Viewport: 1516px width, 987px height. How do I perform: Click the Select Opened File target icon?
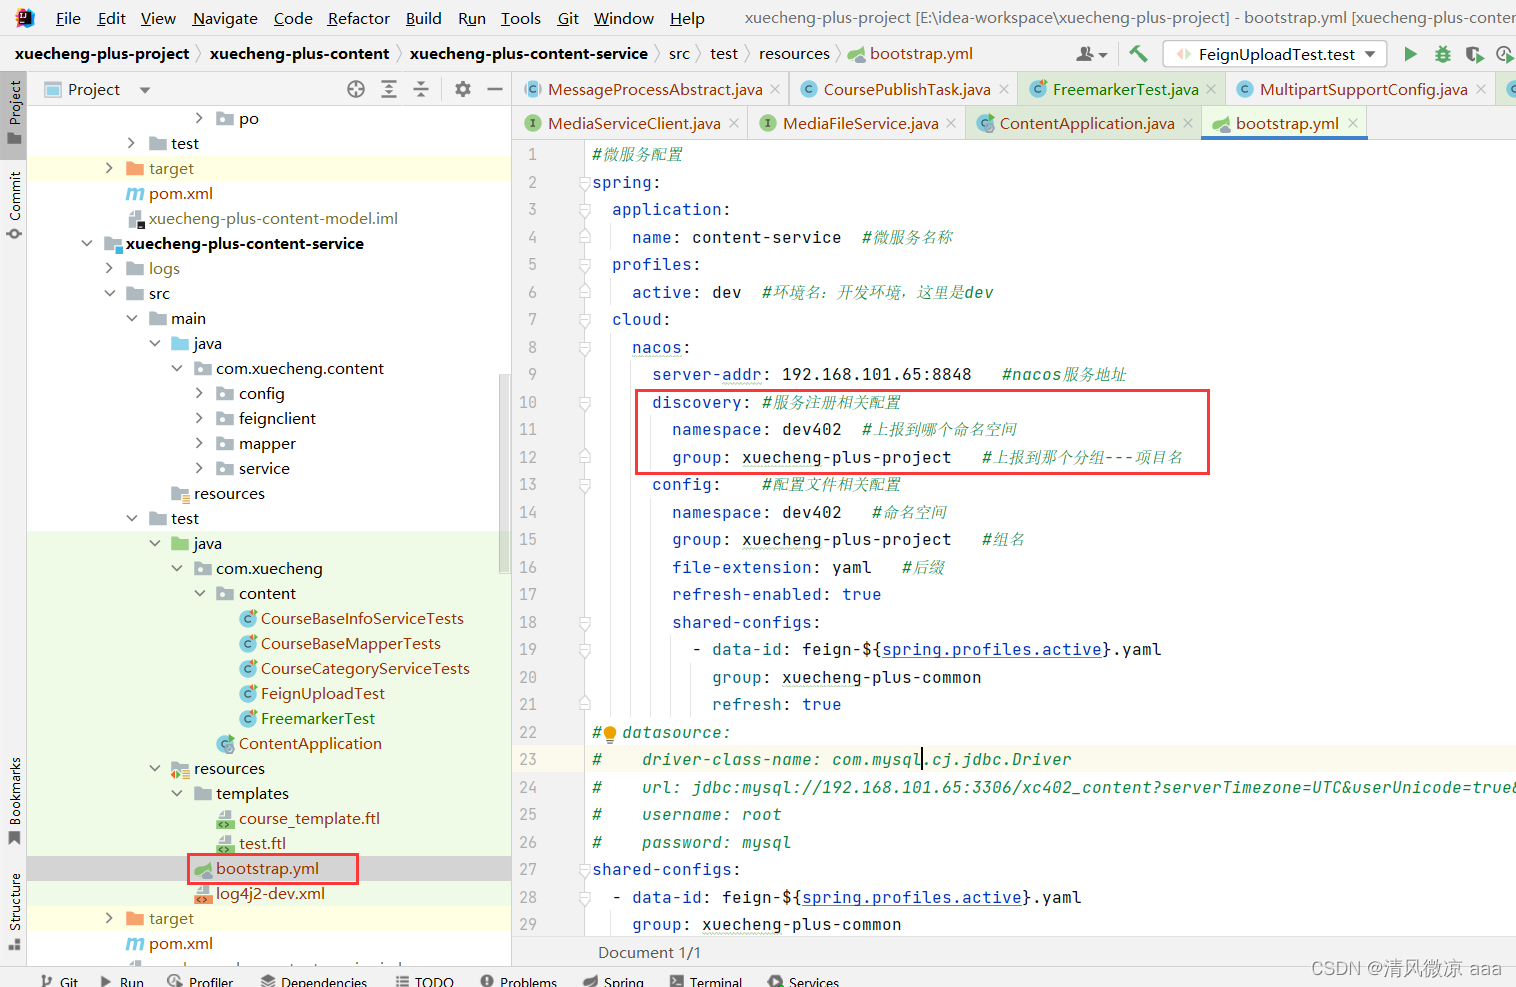tap(356, 89)
